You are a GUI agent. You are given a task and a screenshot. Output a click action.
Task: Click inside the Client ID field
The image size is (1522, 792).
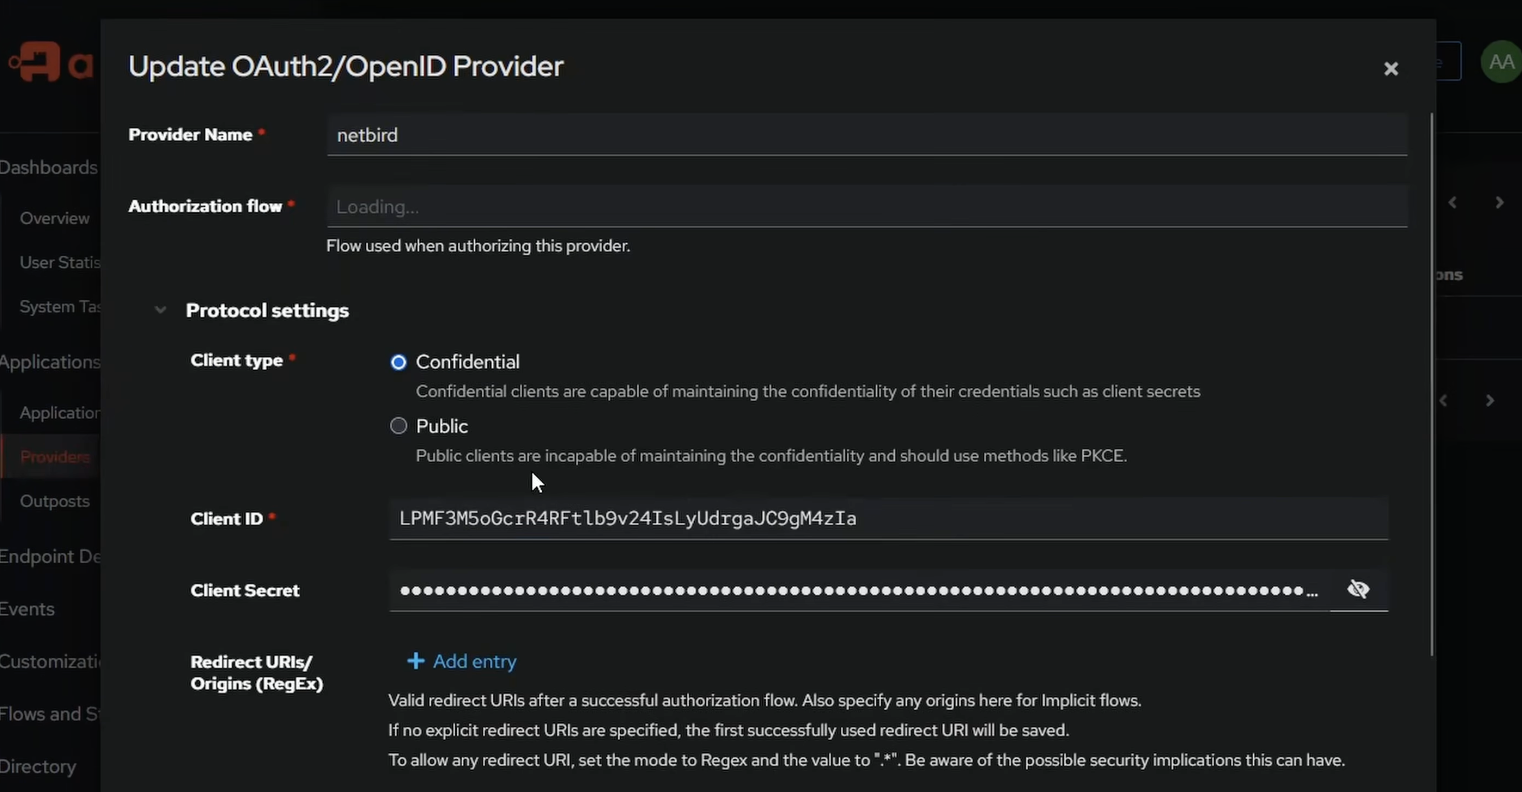click(888, 518)
